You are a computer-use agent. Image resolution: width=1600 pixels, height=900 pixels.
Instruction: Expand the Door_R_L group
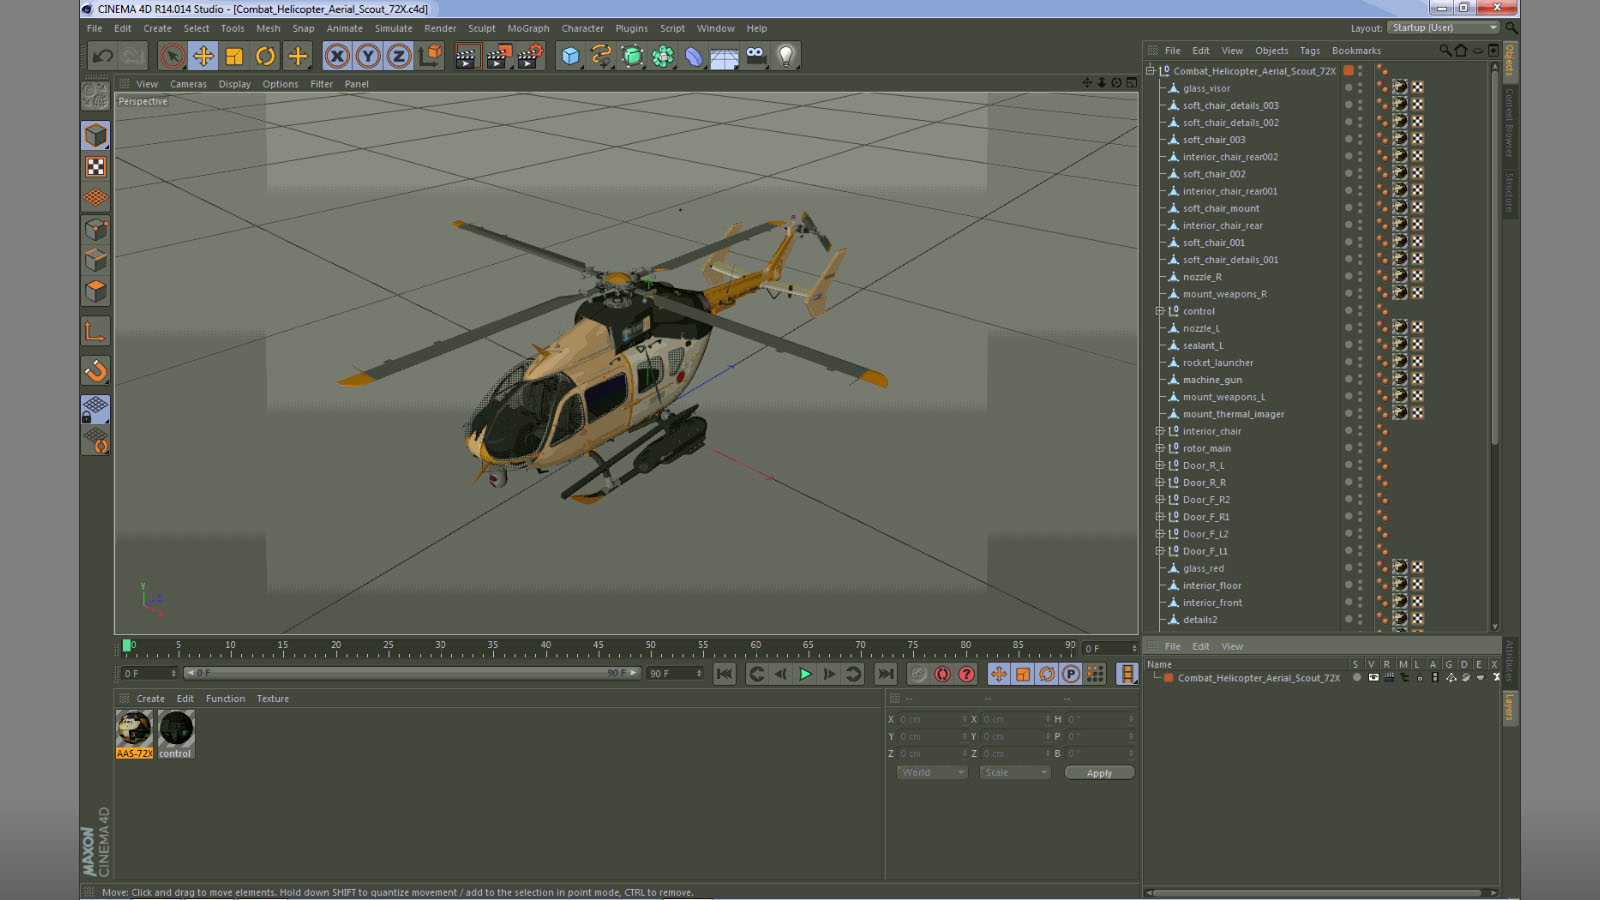coord(1159,465)
